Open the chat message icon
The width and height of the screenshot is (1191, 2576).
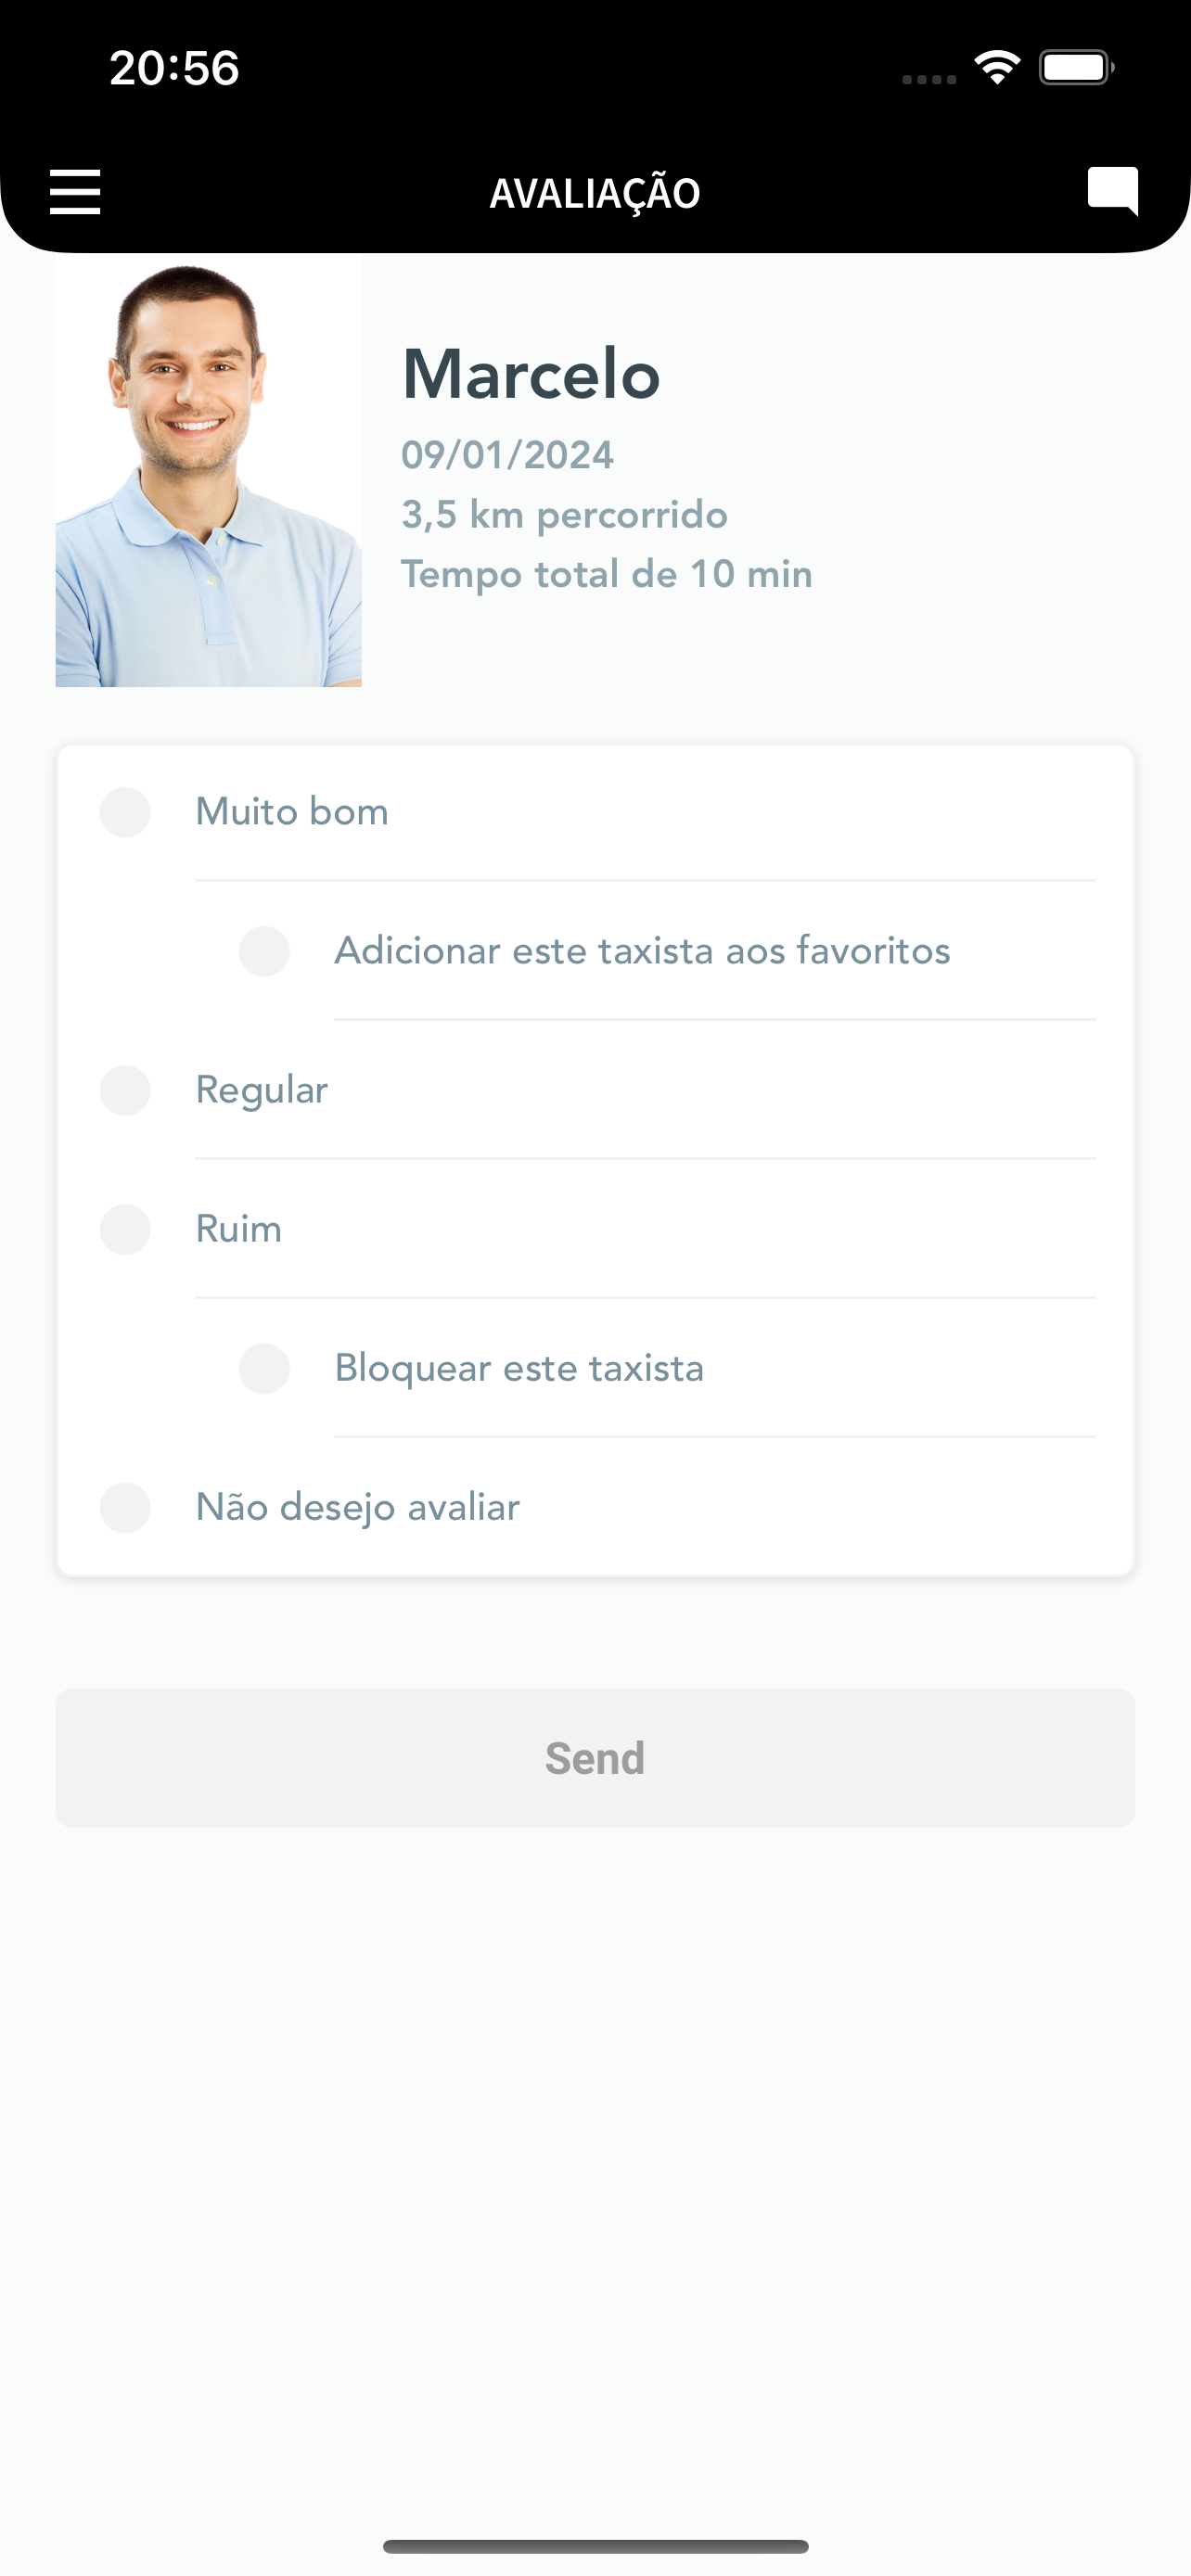(1113, 191)
